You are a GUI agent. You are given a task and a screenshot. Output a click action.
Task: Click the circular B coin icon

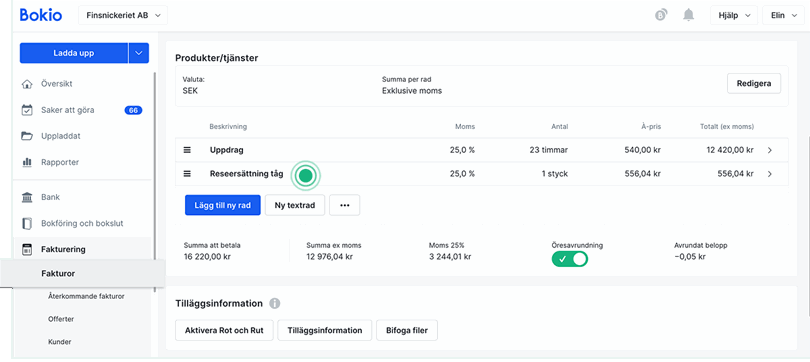click(x=661, y=15)
